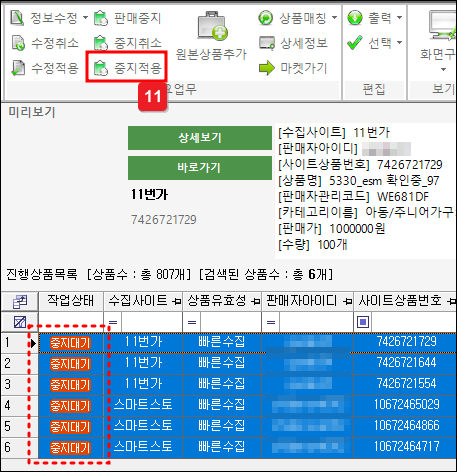Open the 상품매칭 dropdown
The height and width of the screenshot is (472, 457).
334,17
